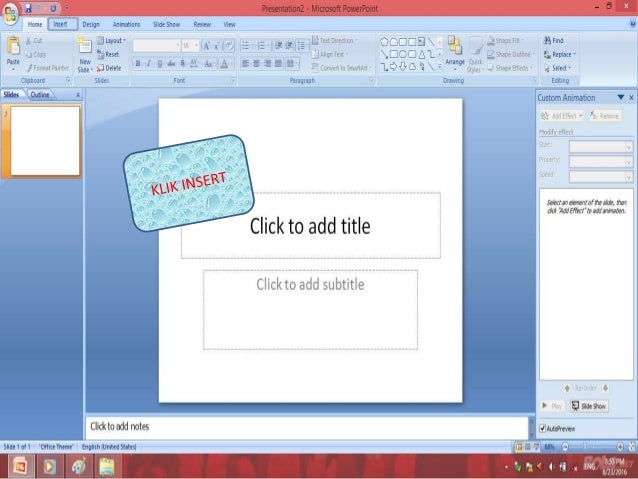
Task: Switch to Outline pane tab
Action: click(x=40, y=94)
